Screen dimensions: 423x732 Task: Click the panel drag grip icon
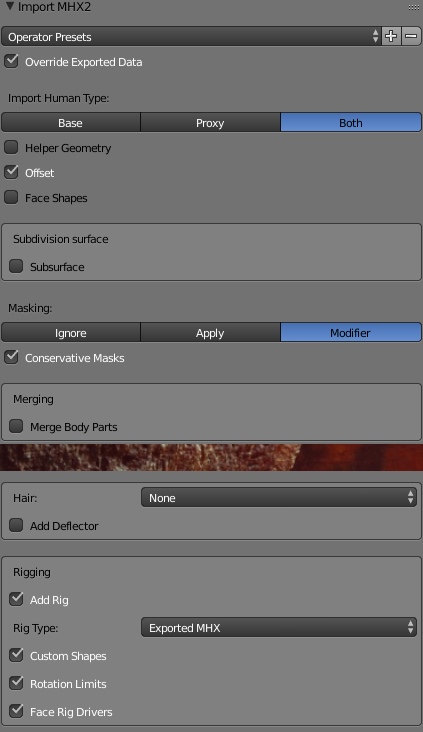(x=413, y=7)
